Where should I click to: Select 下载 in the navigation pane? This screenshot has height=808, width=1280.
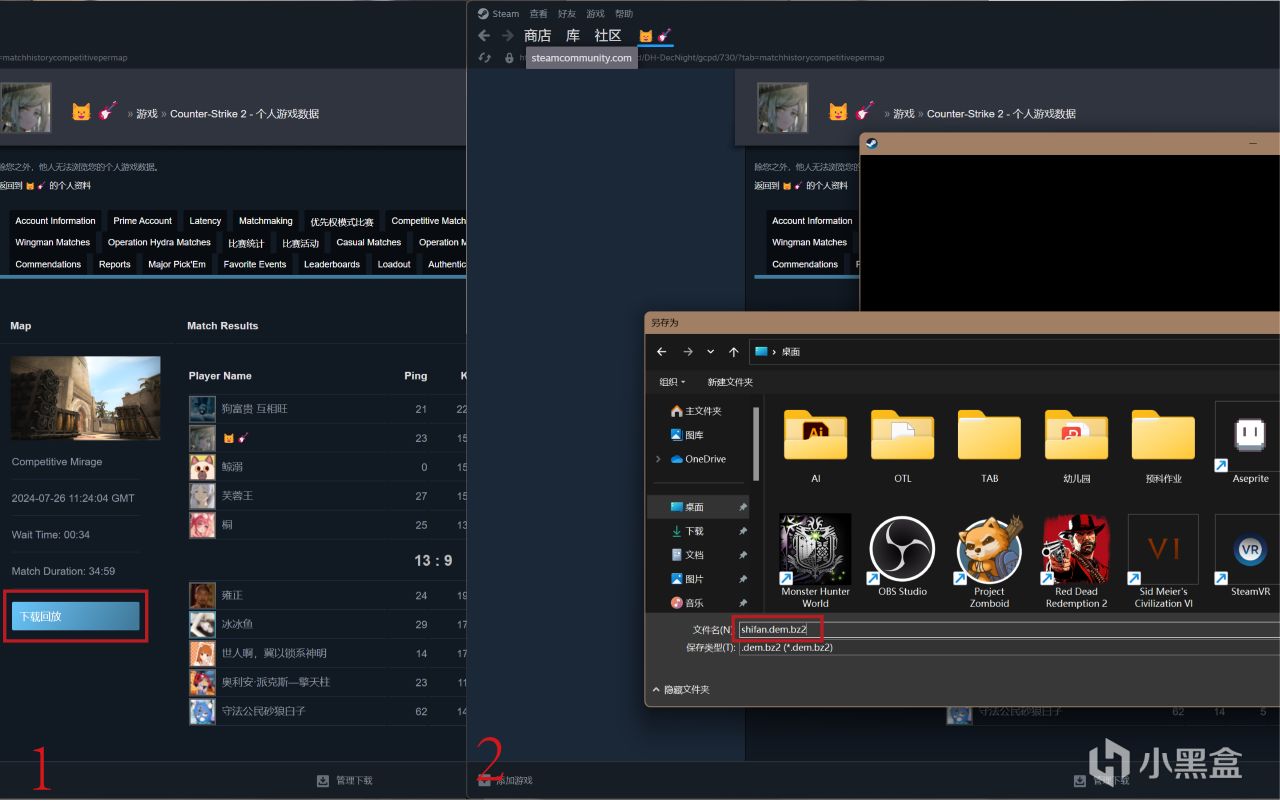point(686,531)
